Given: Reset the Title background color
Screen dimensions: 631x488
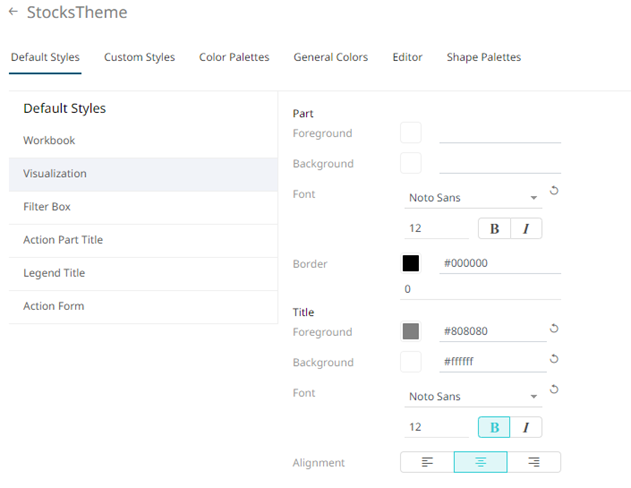Looking at the screenshot, I should coord(554,359).
